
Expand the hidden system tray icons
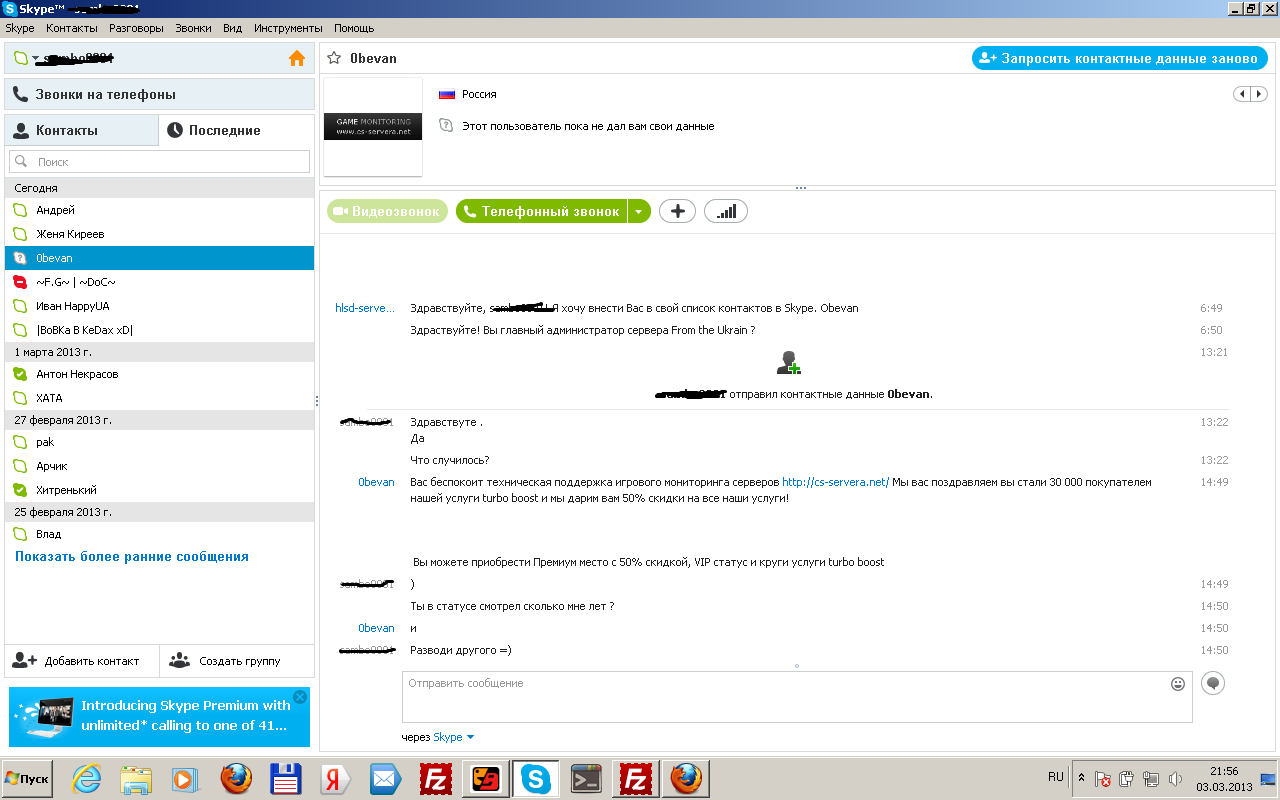coord(1081,778)
